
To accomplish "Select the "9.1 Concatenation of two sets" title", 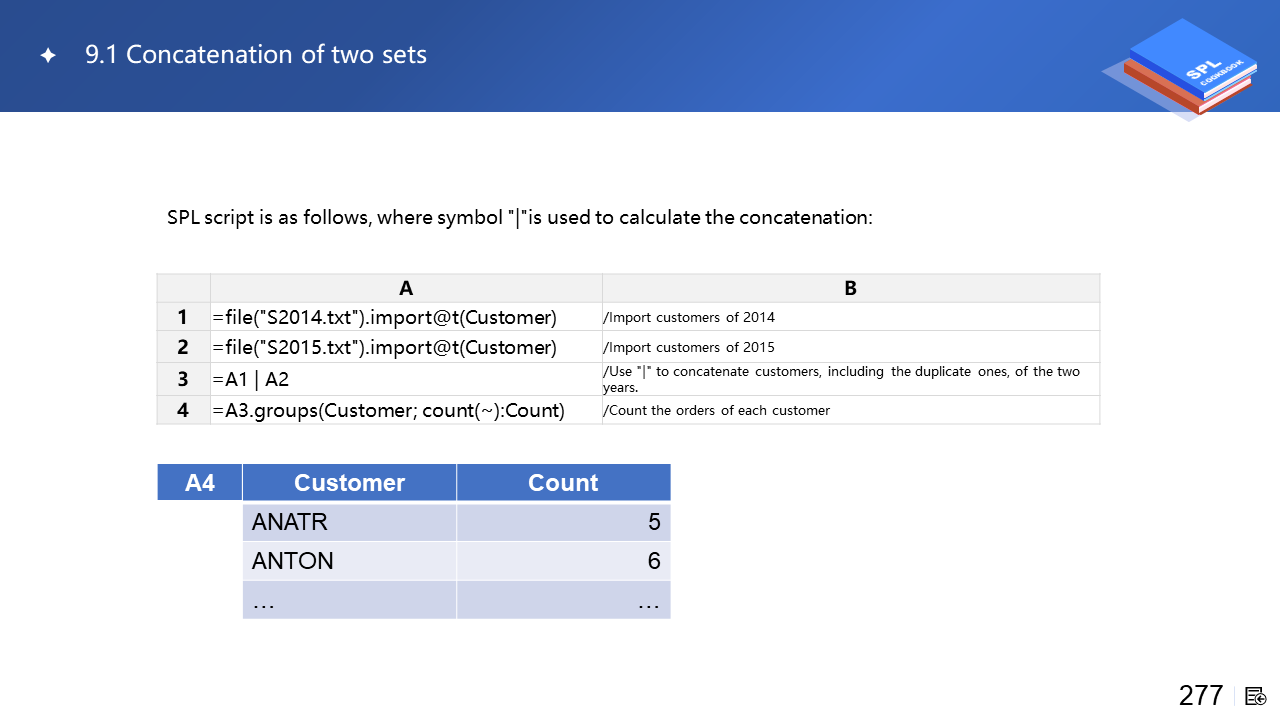I will (x=256, y=55).
